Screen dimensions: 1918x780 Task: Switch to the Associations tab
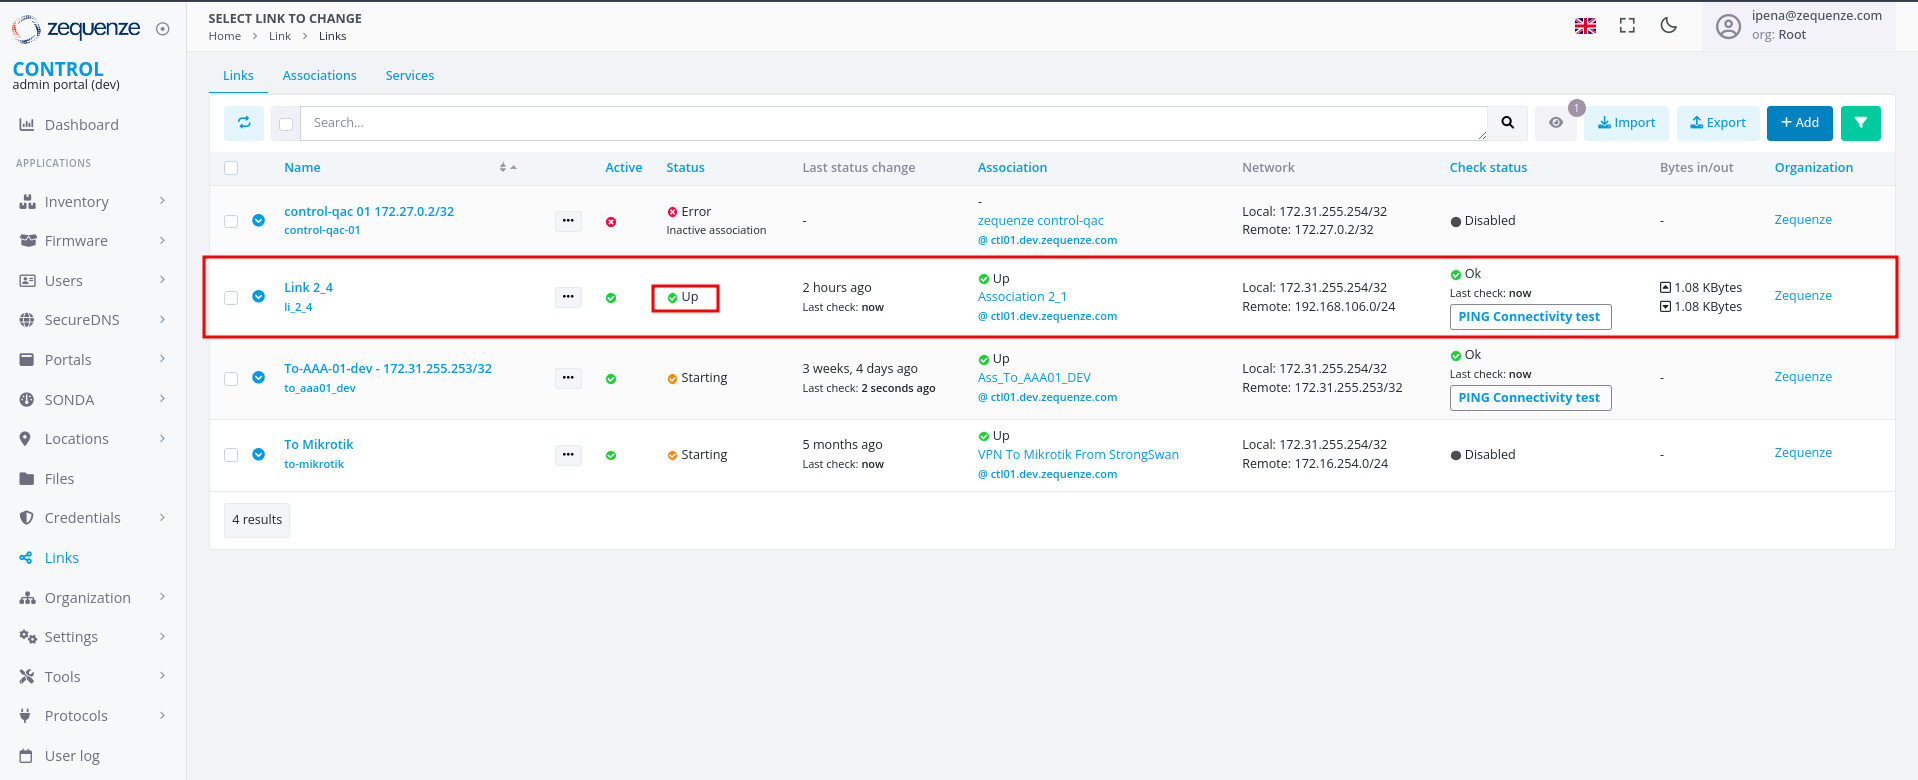pyautogui.click(x=319, y=76)
